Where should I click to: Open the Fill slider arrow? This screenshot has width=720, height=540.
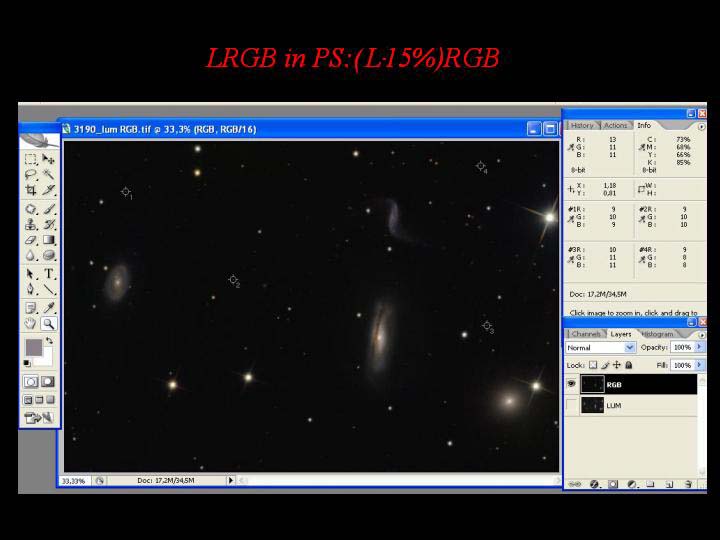pos(699,365)
